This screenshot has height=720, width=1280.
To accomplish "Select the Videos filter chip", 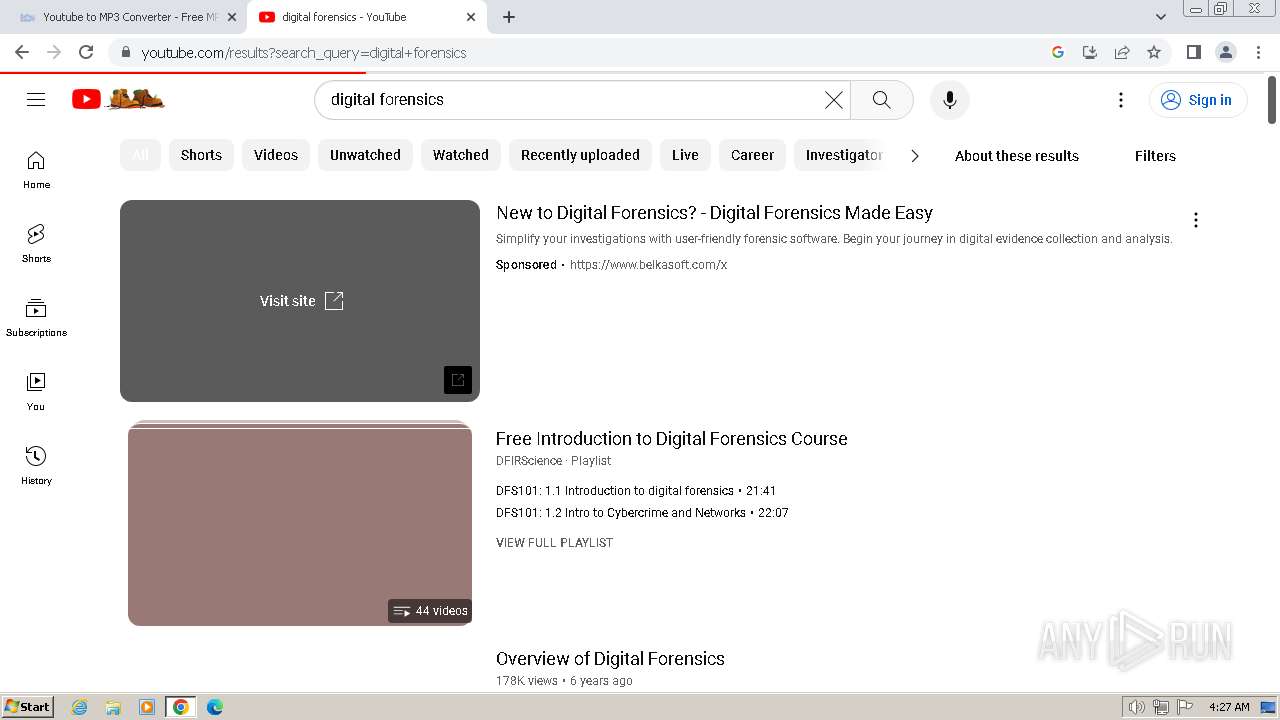I will [x=276, y=155].
